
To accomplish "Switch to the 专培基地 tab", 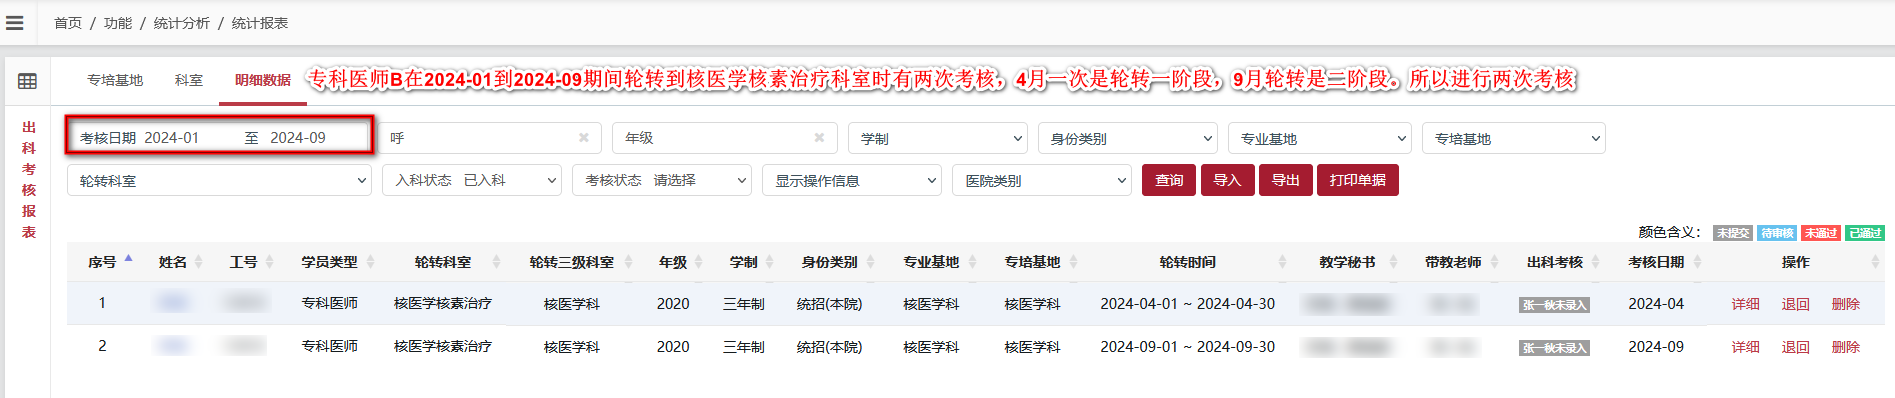I will (115, 80).
